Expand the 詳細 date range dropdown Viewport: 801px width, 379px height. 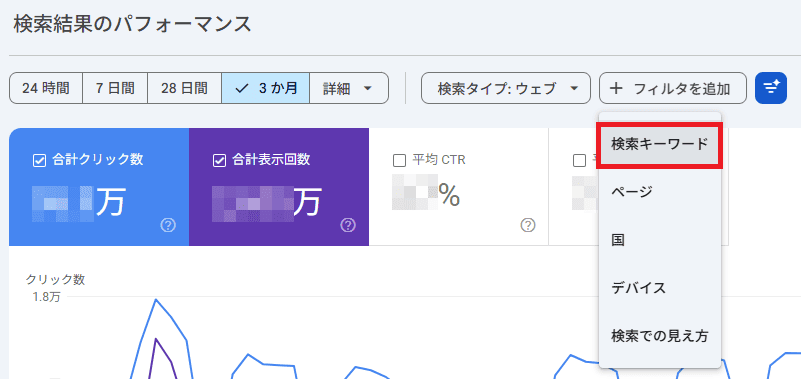pyautogui.click(x=349, y=88)
